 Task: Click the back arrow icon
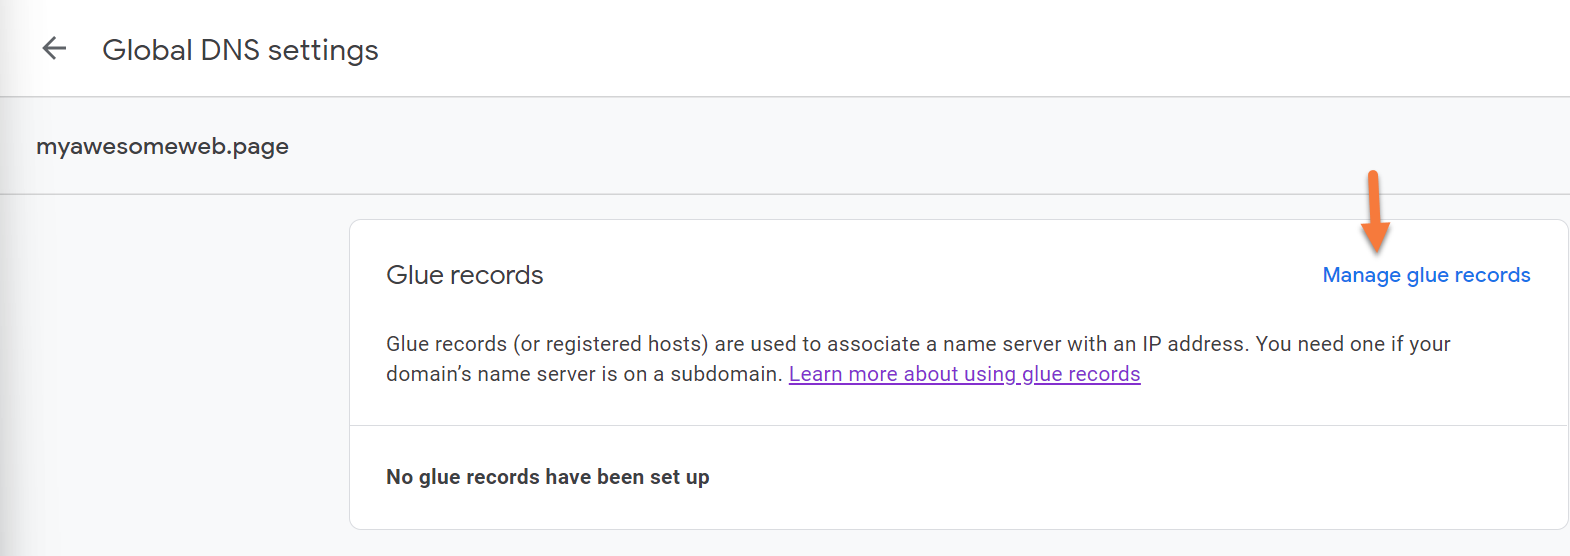[x=54, y=48]
